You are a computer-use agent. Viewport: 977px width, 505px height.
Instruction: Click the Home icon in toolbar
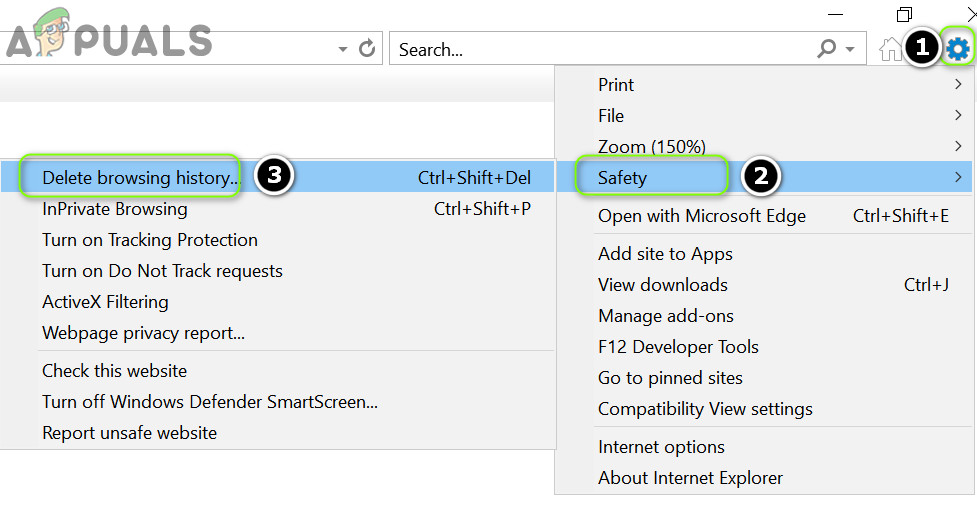[889, 49]
